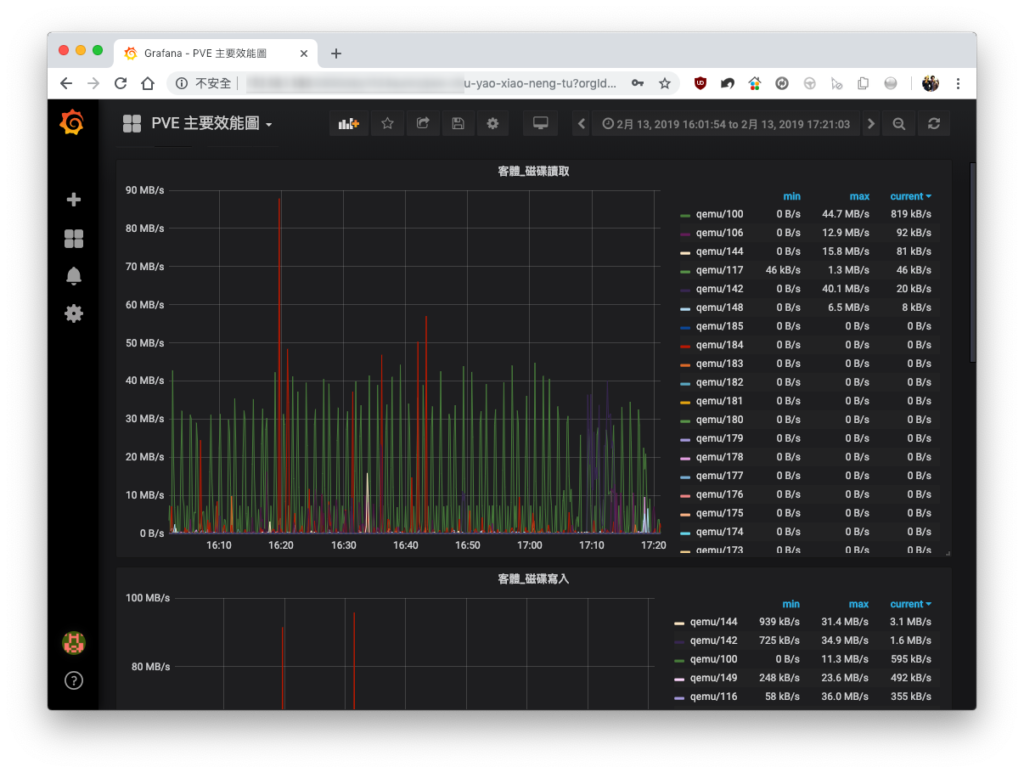Sort disk write legend by current column
The height and width of the screenshot is (773, 1024).
(x=910, y=605)
